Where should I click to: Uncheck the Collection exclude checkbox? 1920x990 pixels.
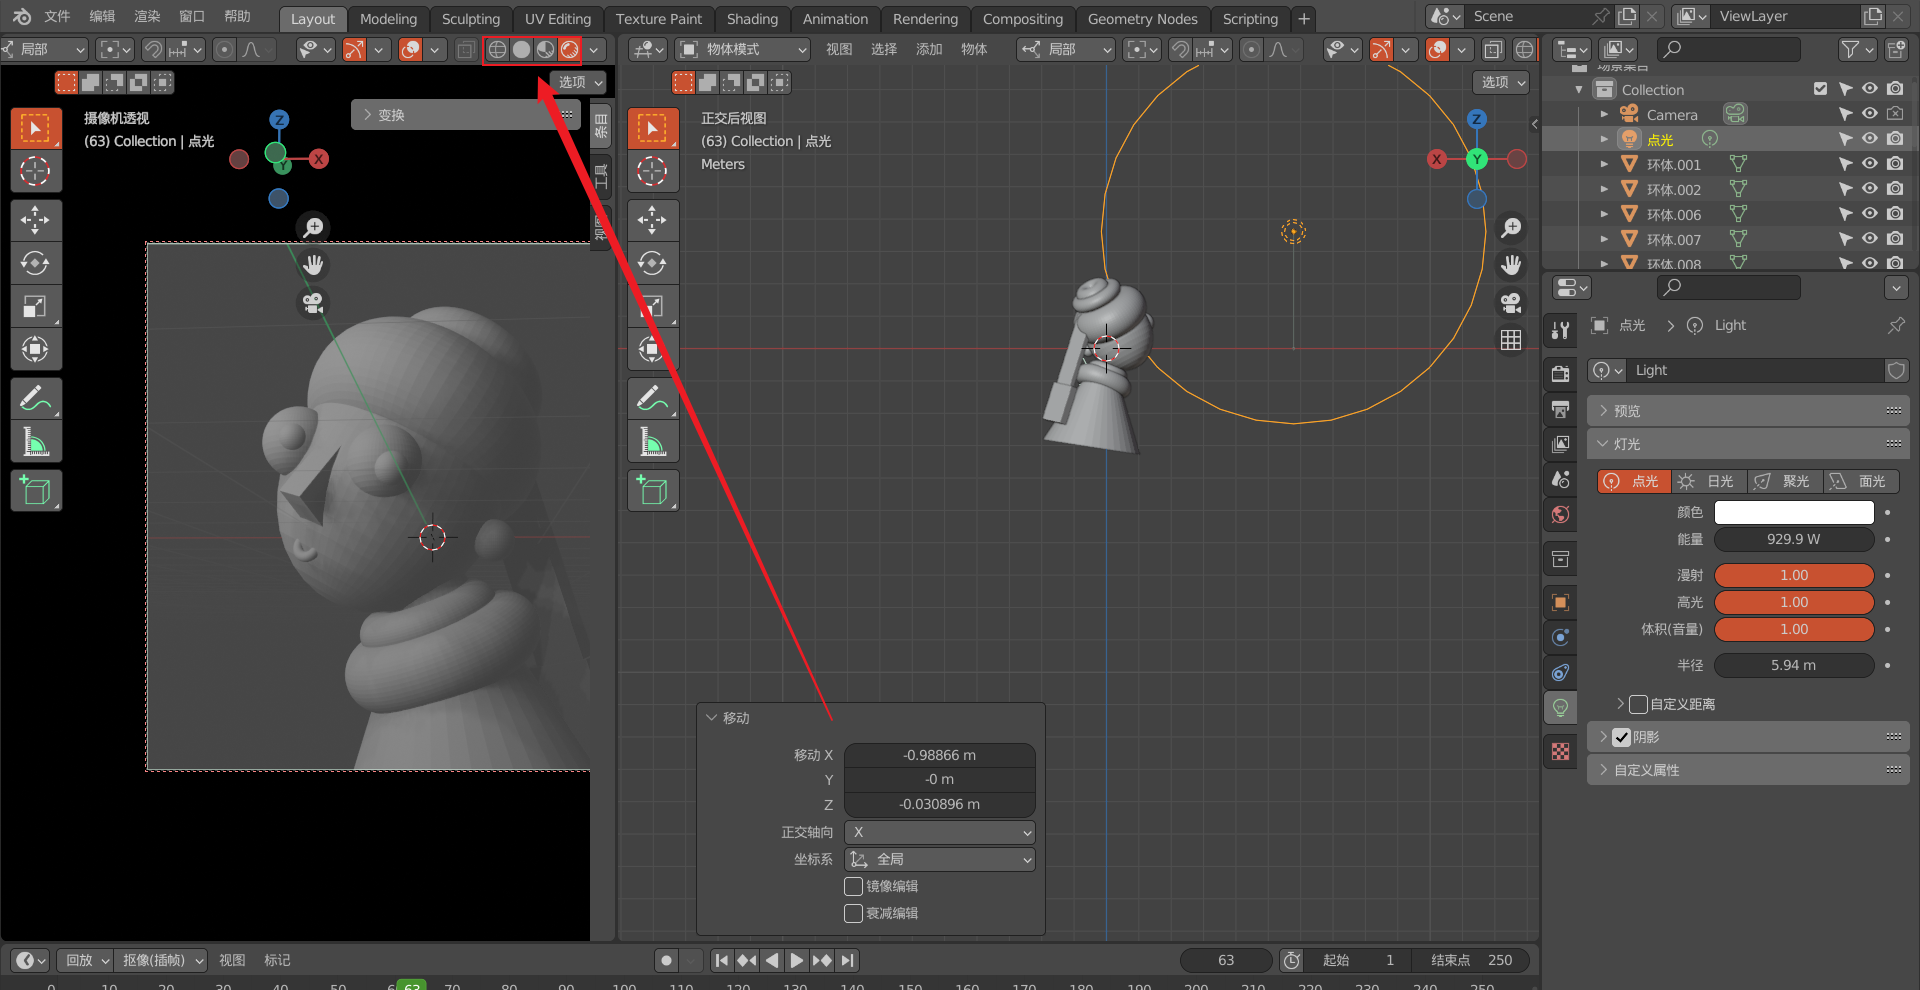point(1820,89)
